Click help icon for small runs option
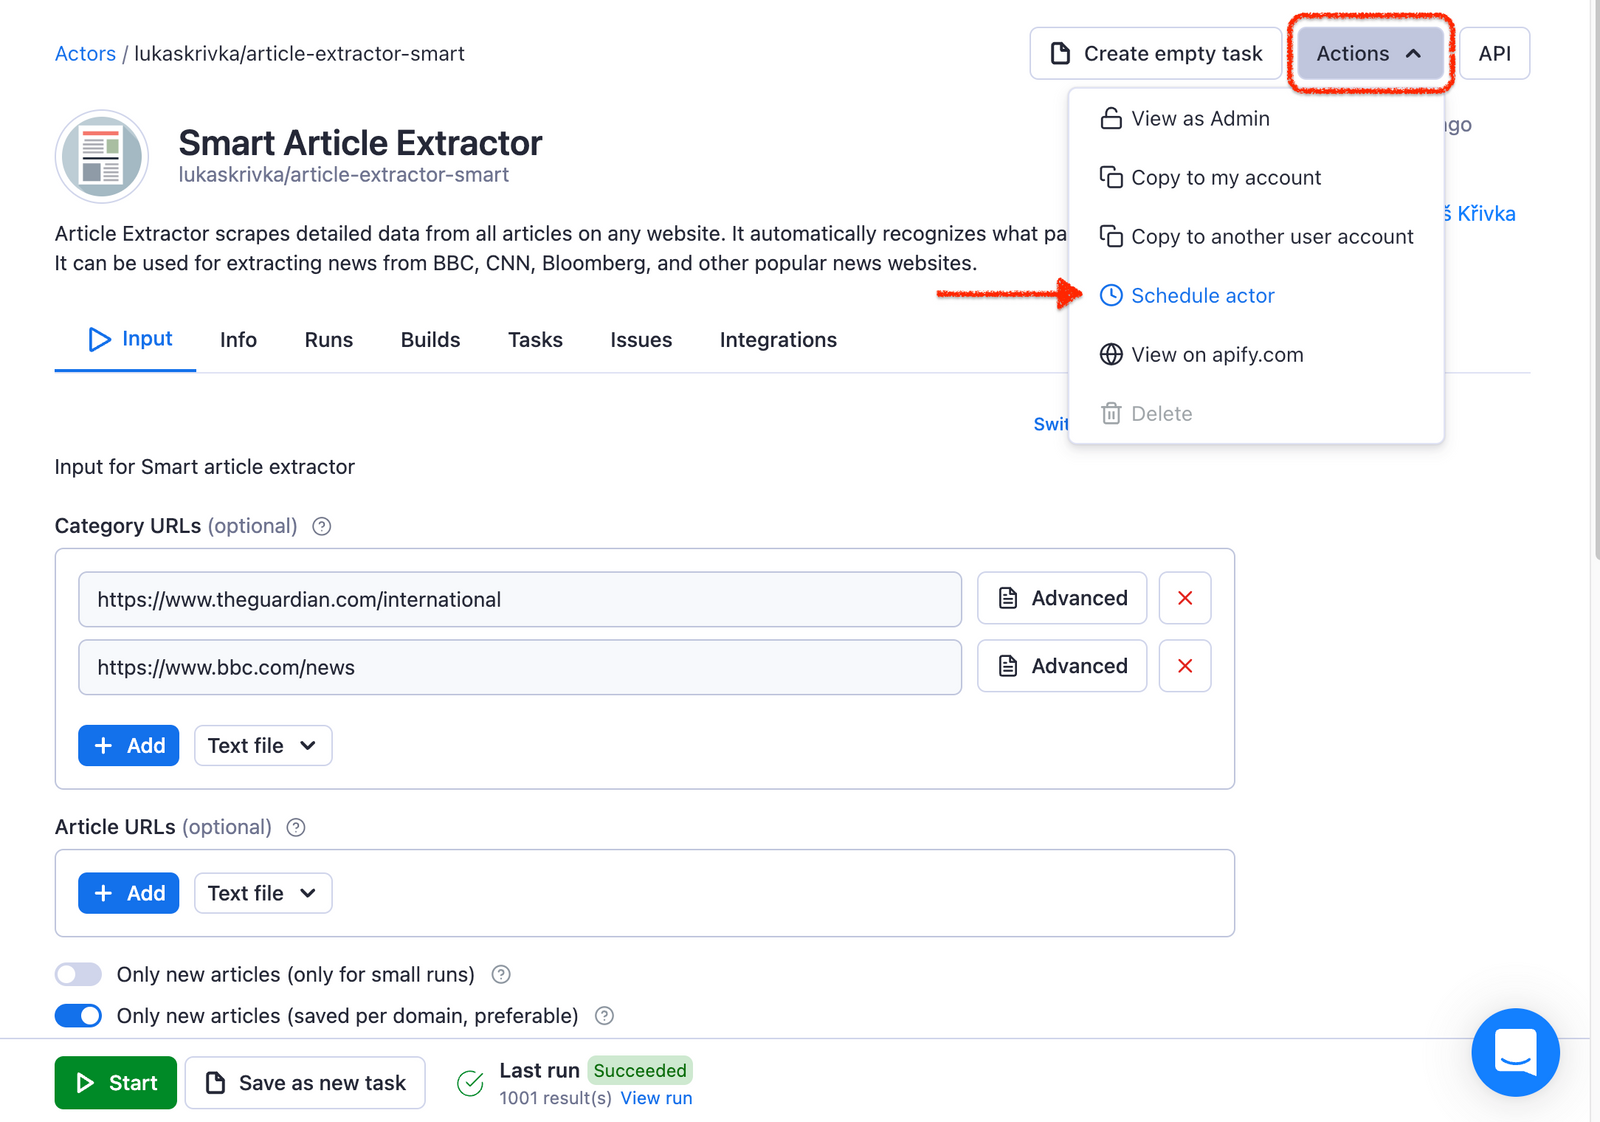The image size is (1600, 1122). 500,974
